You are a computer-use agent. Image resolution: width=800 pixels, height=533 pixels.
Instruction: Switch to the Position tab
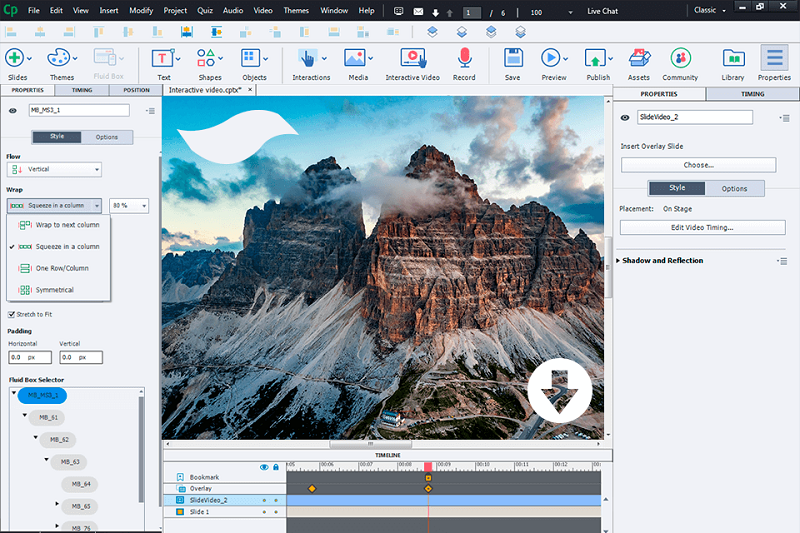[136, 90]
